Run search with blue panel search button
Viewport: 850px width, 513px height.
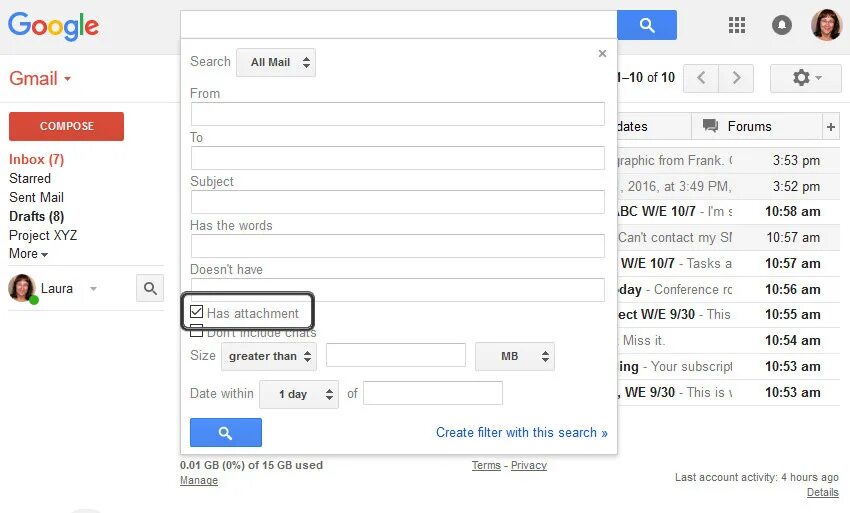[x=226, y=432]
